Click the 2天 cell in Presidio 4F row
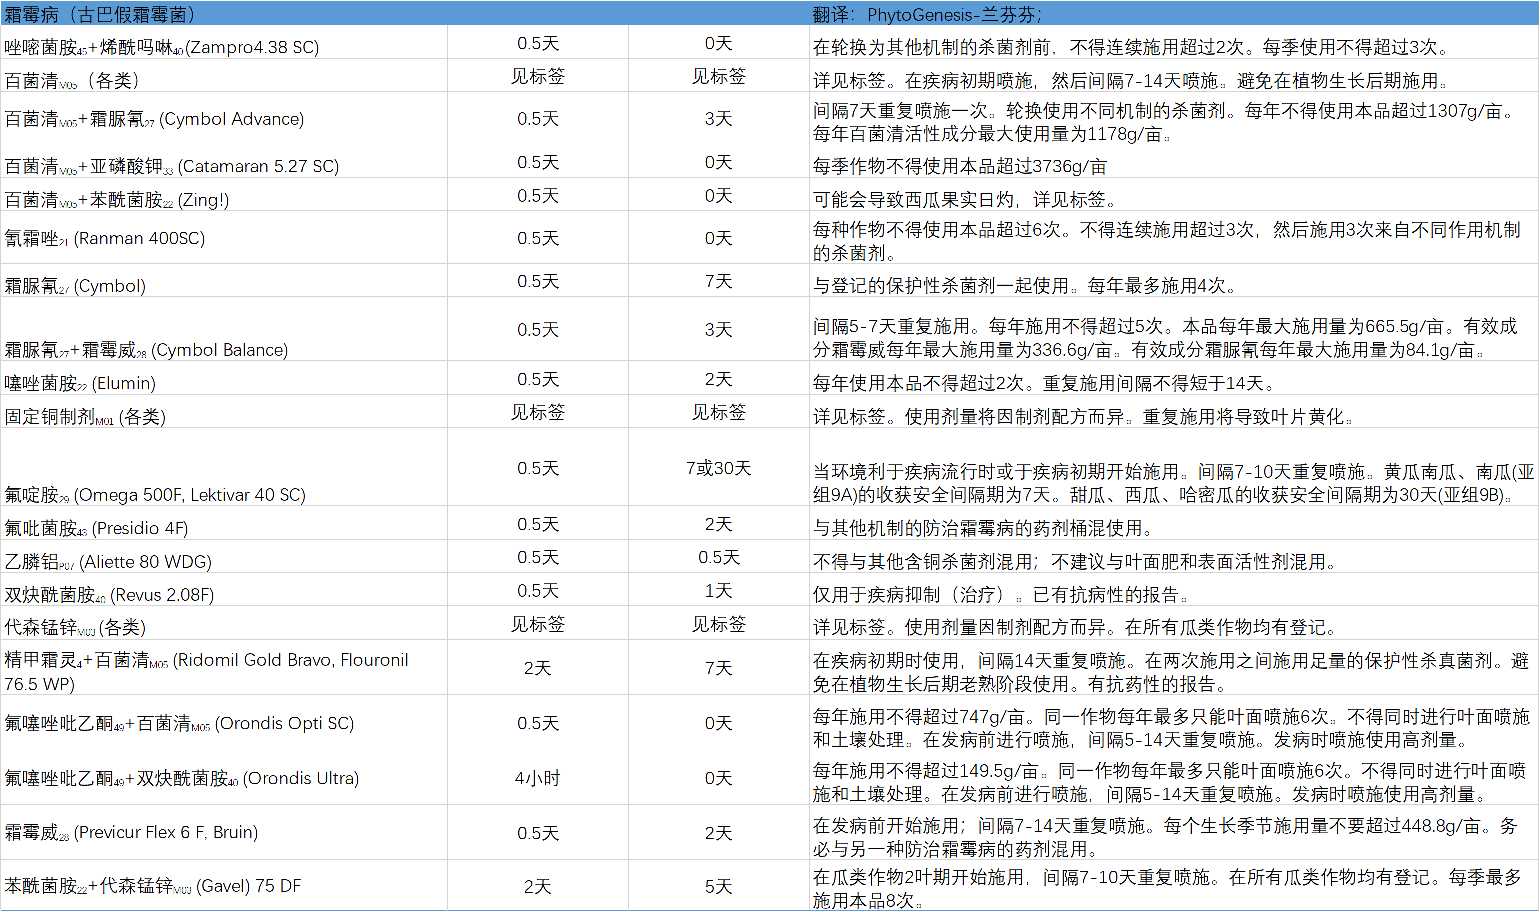The image size is (1540, 912). [718, 524]
